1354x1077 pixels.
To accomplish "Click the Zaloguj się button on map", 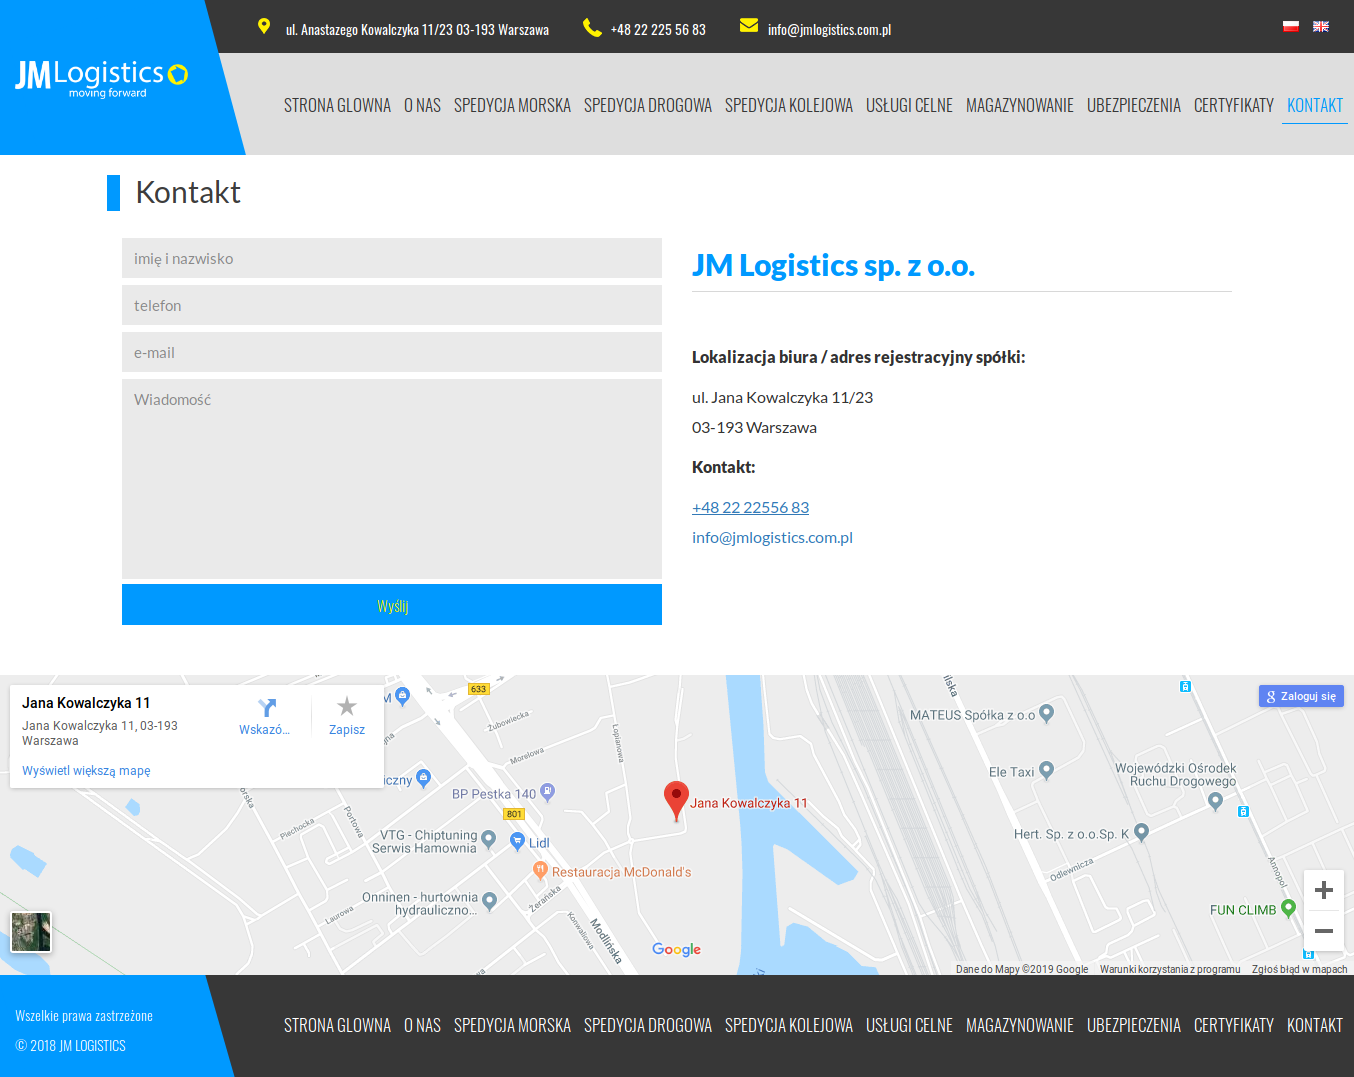I will coord(1301,696).
